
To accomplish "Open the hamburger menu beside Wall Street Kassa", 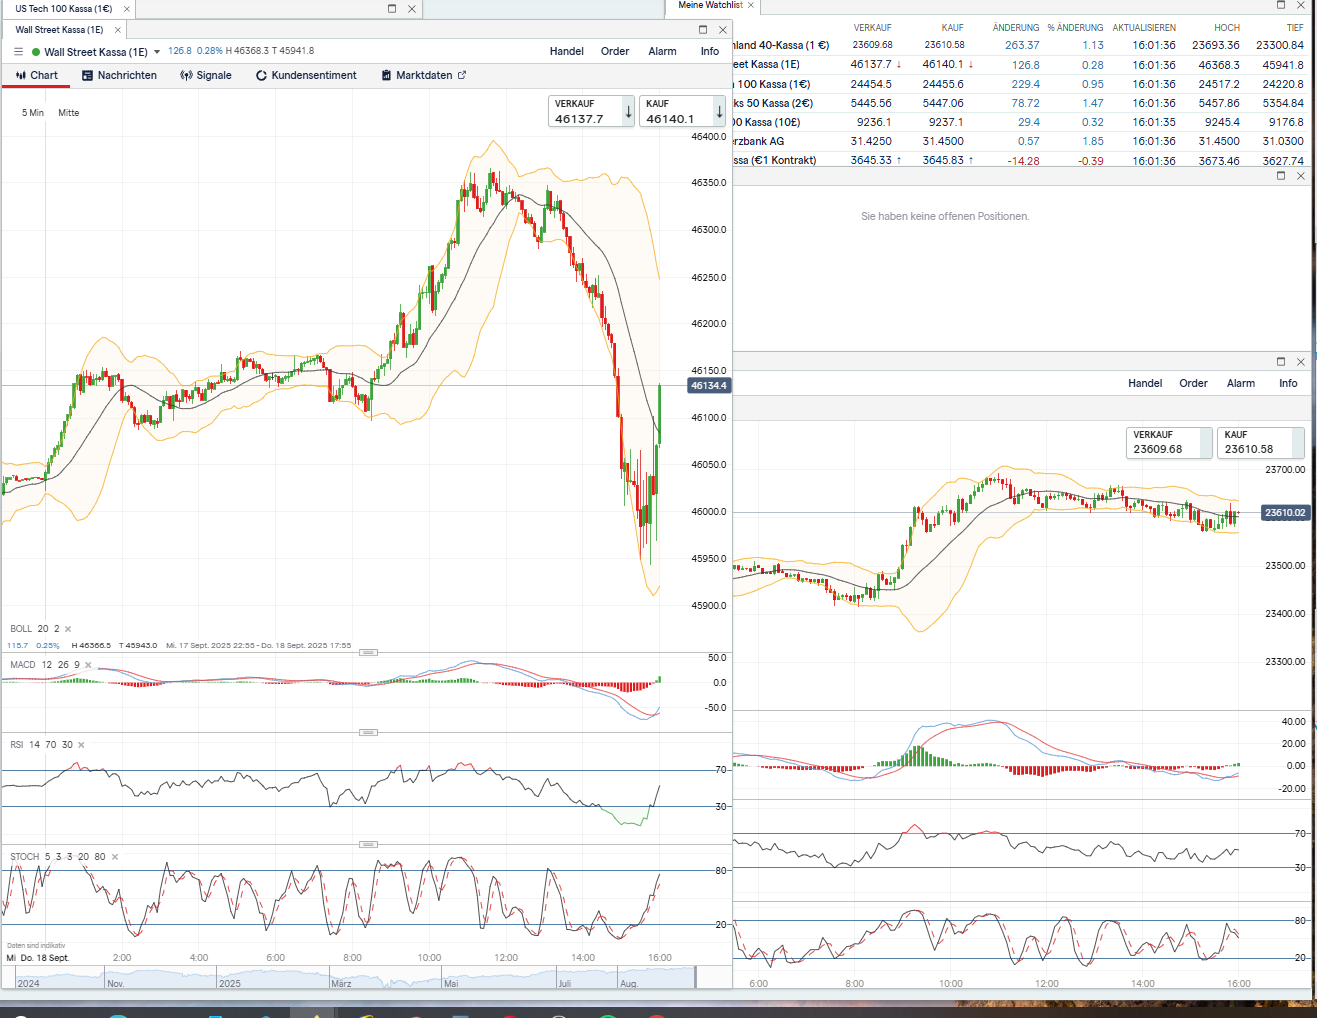I will (18, 52).
